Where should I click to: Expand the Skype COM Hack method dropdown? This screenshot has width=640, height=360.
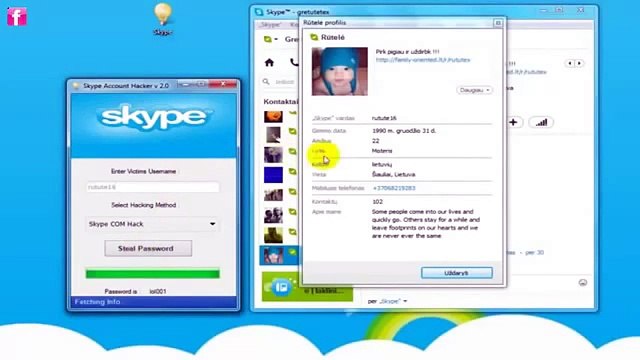tap(152, 224)
